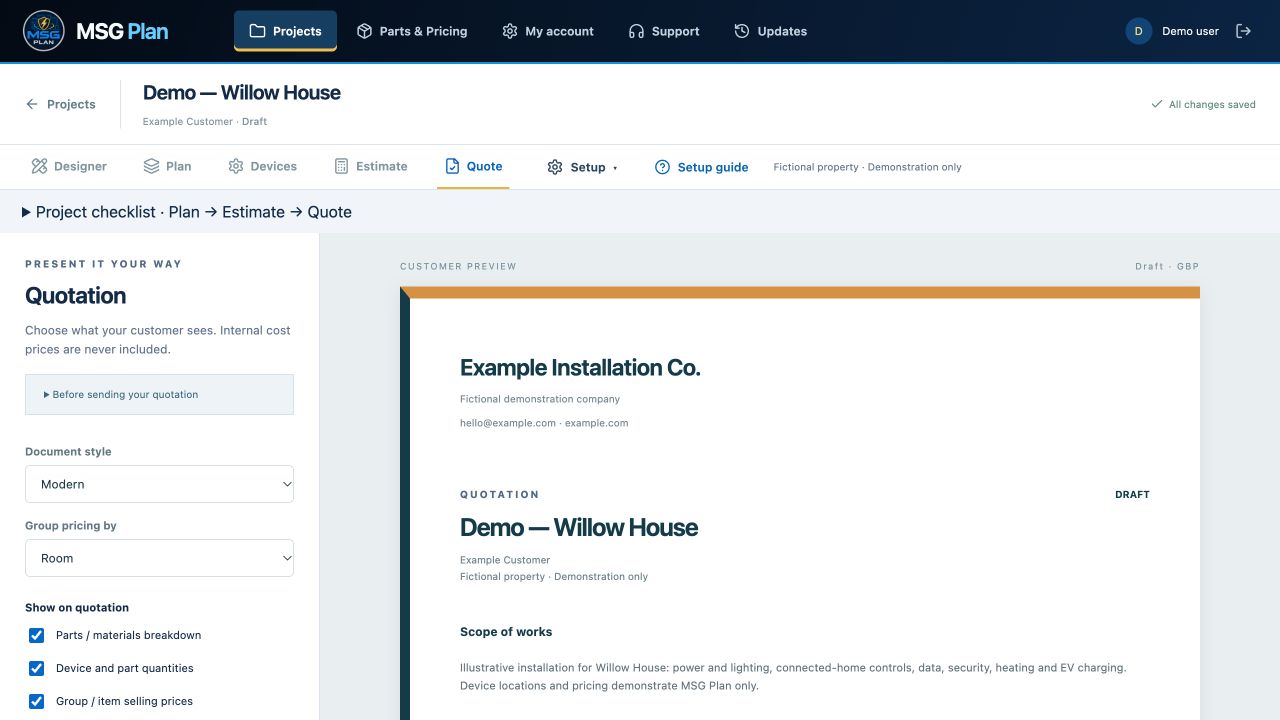Click the Devices tab's gear icon
The height and width of the screenshot is (720, 1280).
(x=236, y=166)
